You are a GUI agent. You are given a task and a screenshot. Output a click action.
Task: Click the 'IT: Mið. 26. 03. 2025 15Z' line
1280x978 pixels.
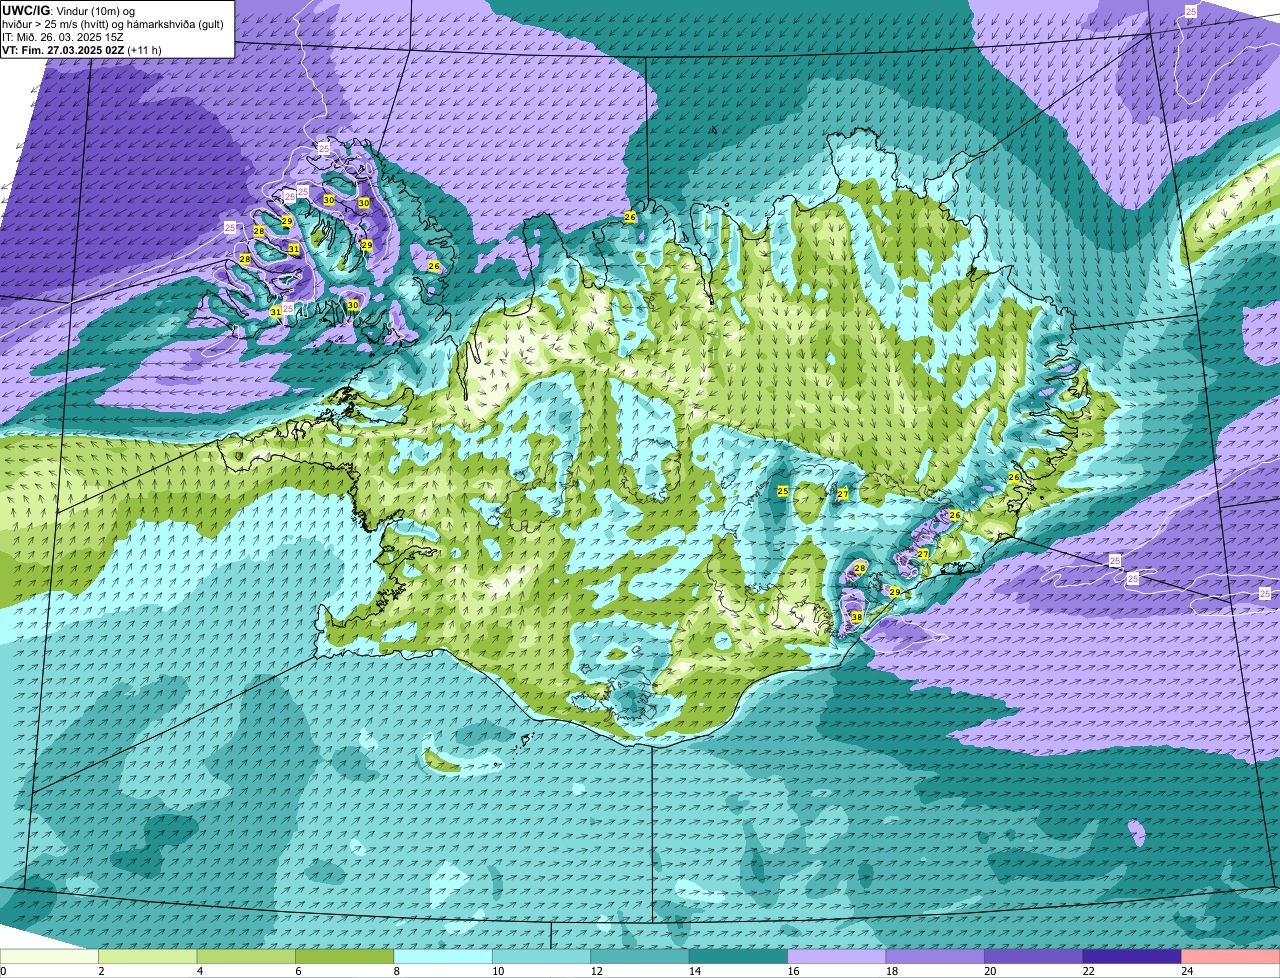pyautogui.click(x=63, y=37)
